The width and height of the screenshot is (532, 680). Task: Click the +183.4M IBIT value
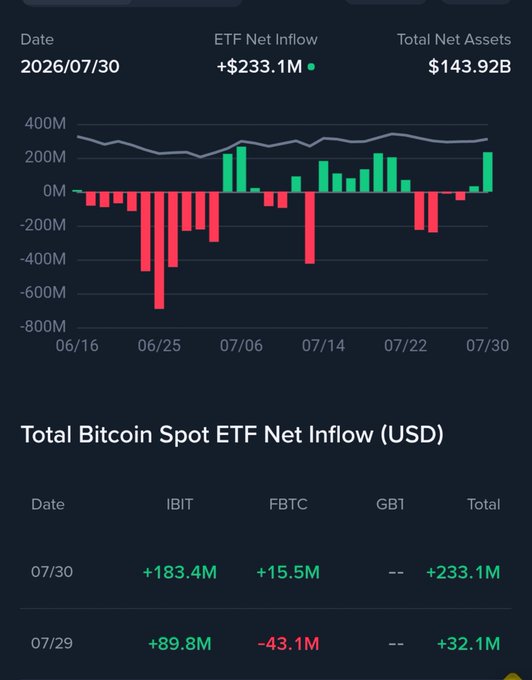click(180, 572)
